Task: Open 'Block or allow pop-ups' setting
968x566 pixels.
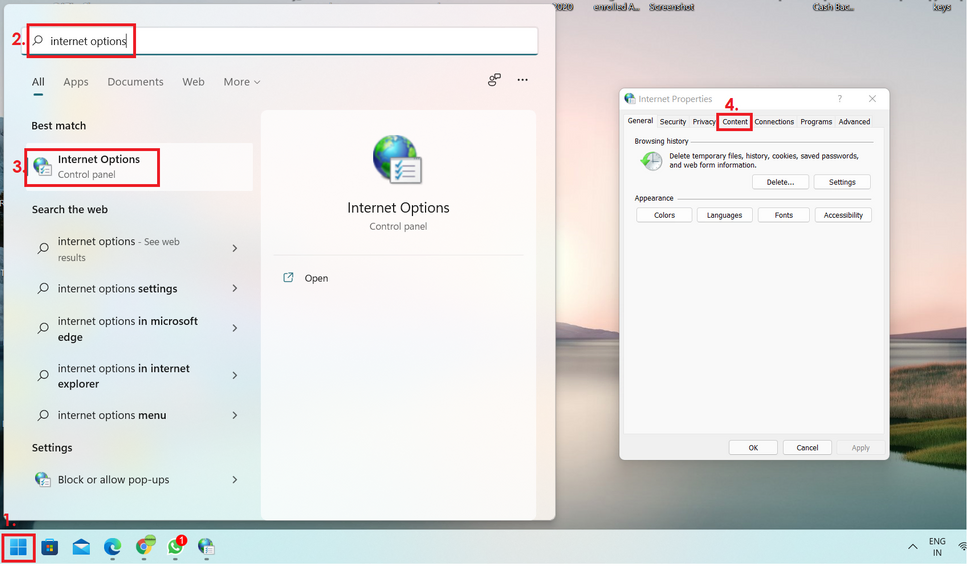Action: pos(114,480)
